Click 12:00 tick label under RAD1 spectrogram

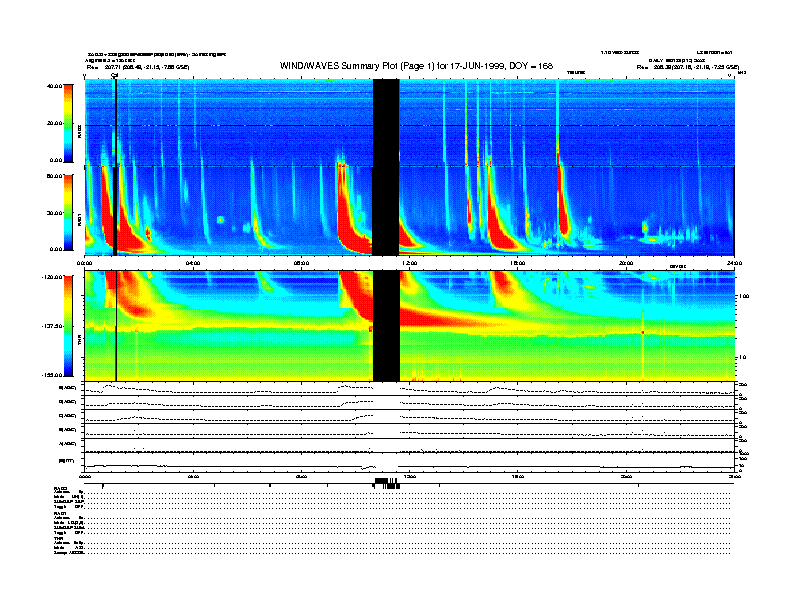click(x=410, y=263)
